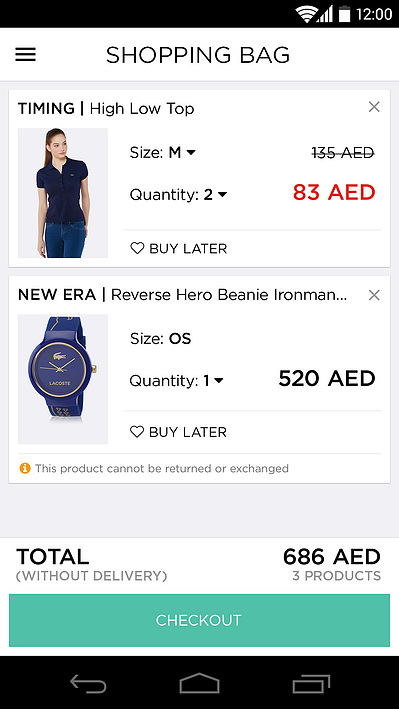This screenshot has height=709, width=399.
Task: Save High Low Top with BUY LATER
Action: click(179, 248)
